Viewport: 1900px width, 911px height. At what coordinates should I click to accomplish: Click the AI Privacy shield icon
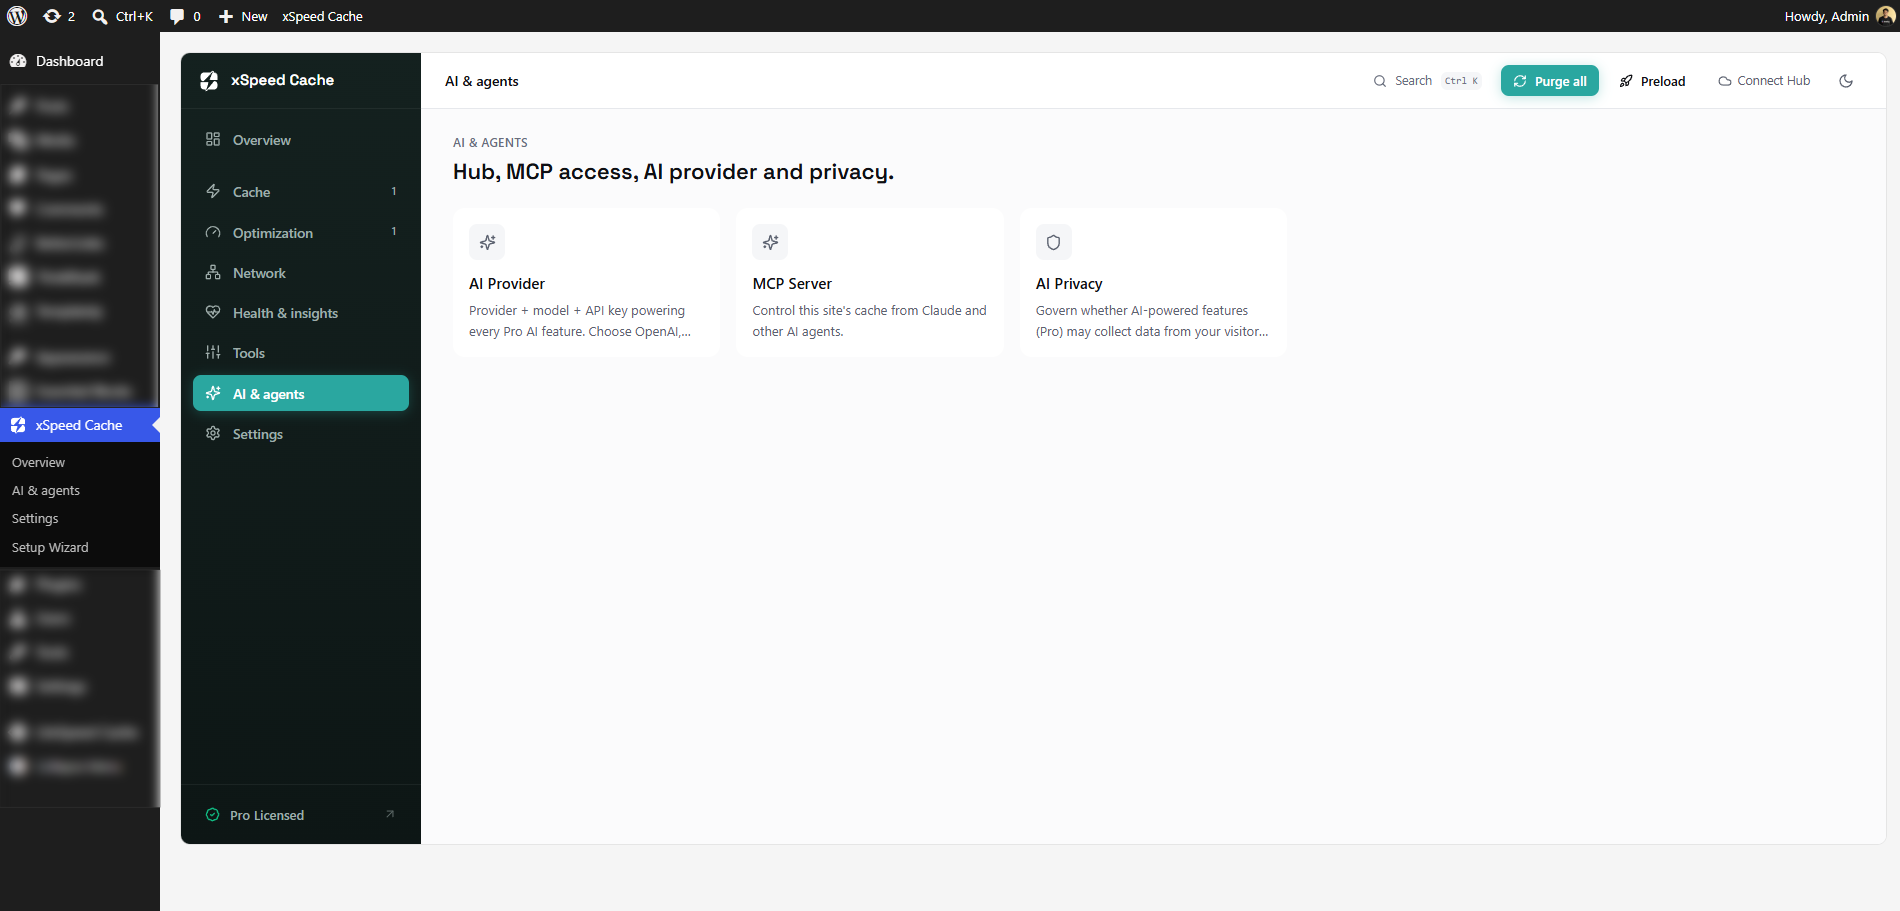point(1053,242)
